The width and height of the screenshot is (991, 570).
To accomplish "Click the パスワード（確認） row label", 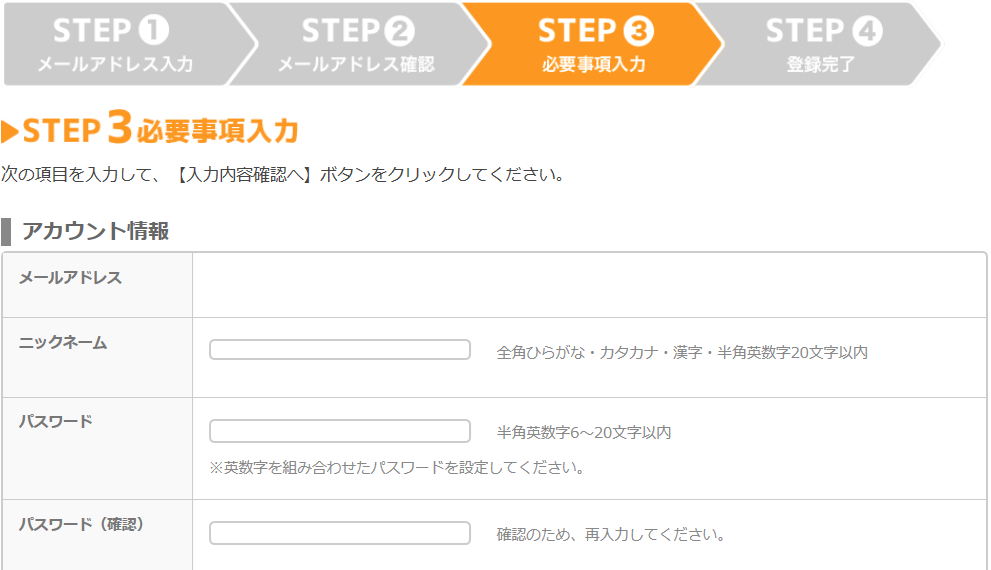I will [x=82, y=524].
